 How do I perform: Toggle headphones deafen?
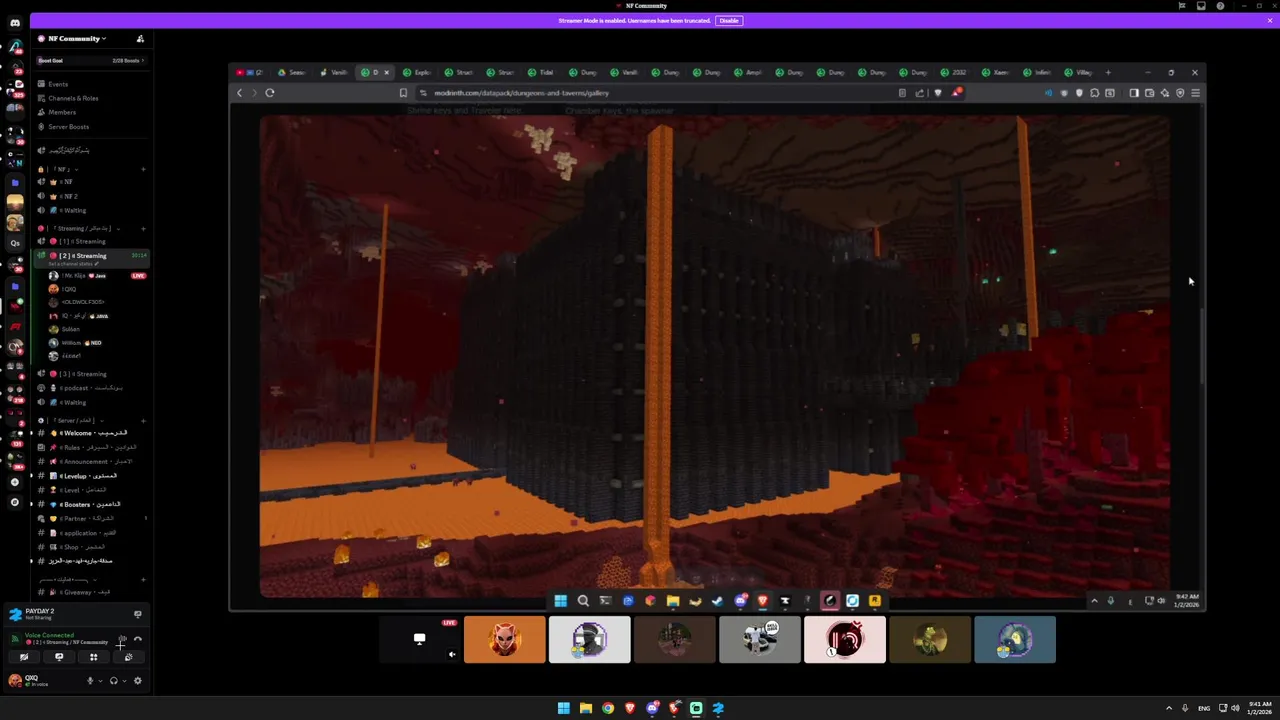(113, 681)
